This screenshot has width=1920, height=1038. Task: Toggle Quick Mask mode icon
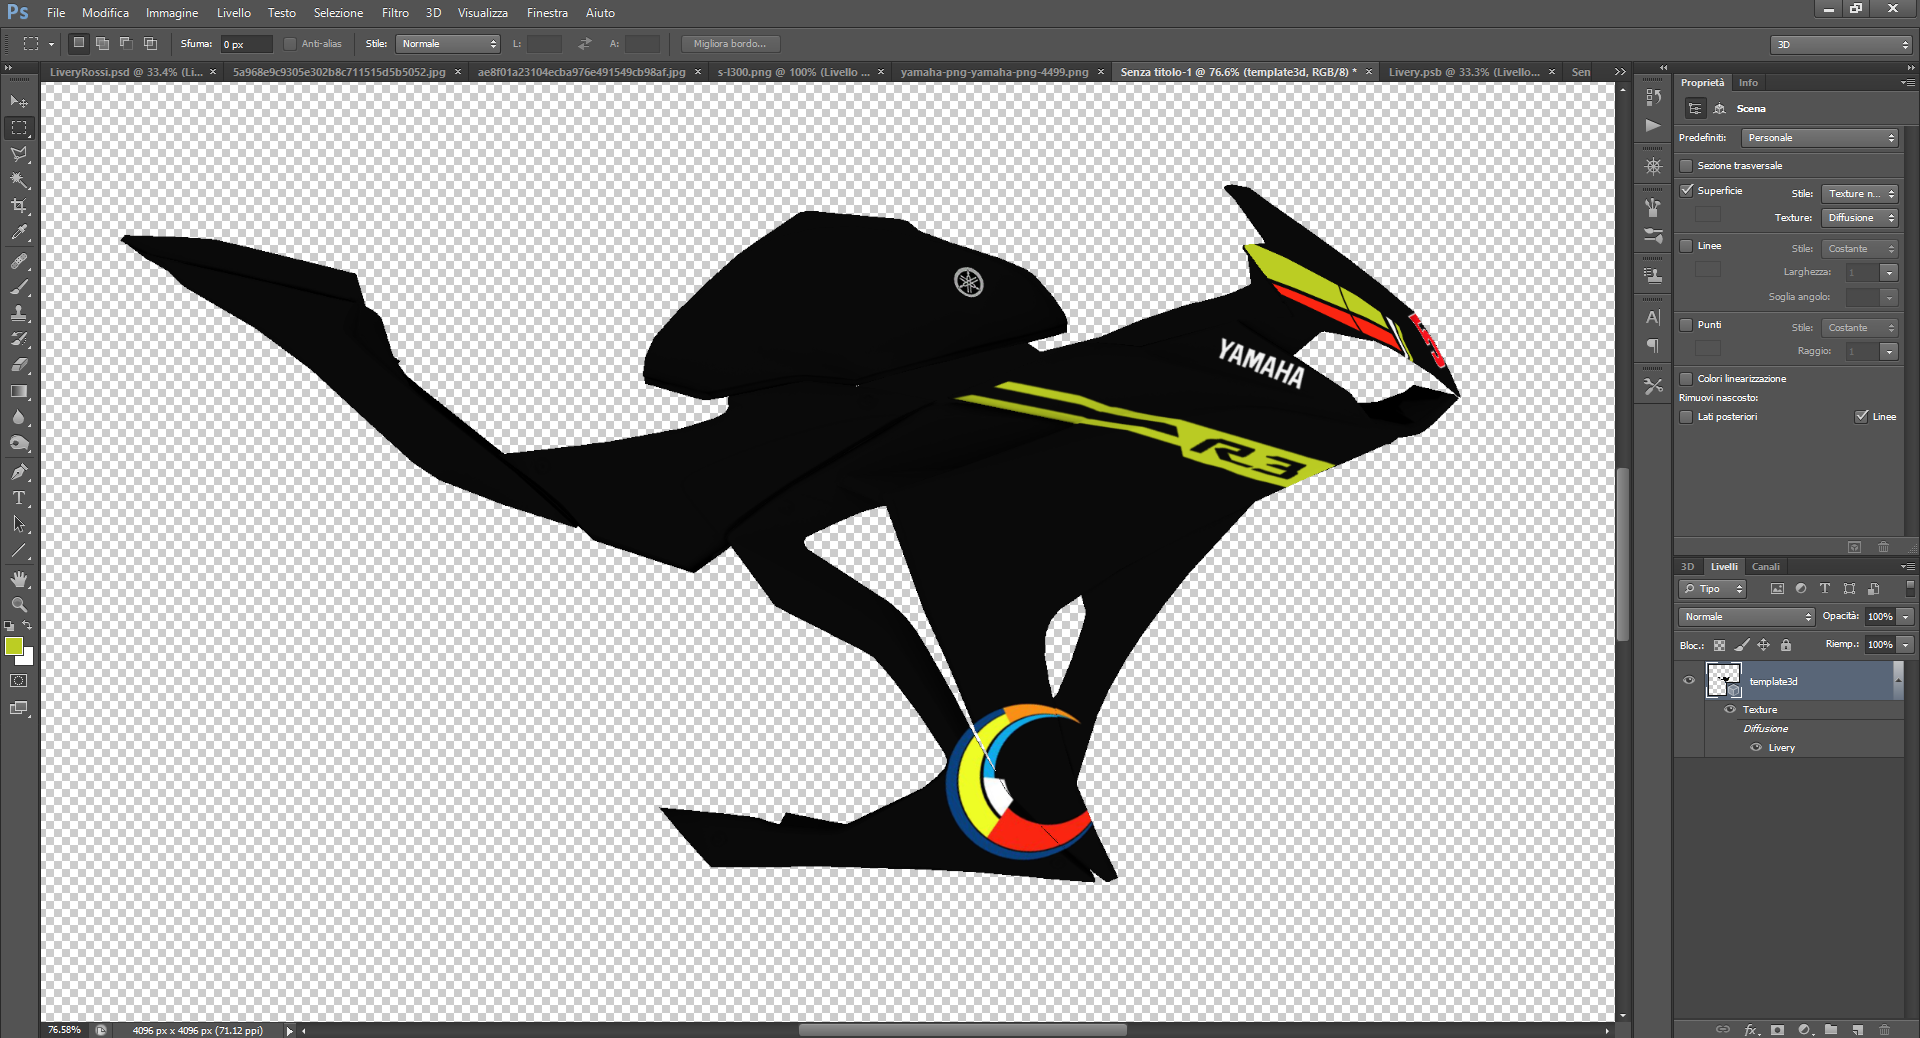pos(19,681)
